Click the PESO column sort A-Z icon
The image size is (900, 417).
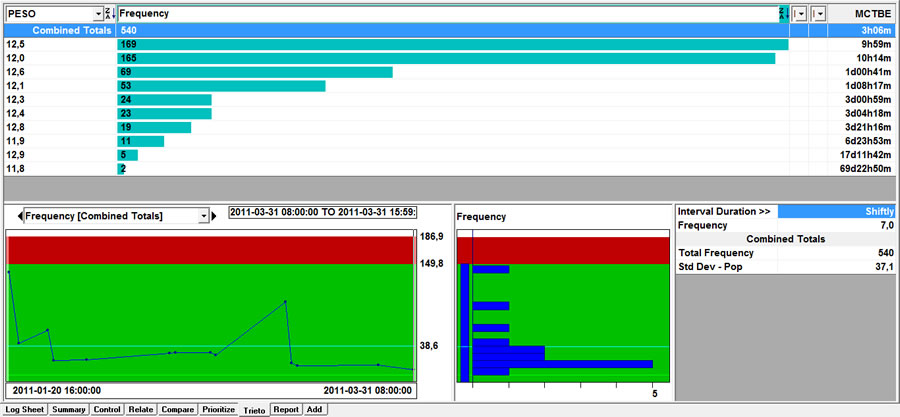[110, 14]
